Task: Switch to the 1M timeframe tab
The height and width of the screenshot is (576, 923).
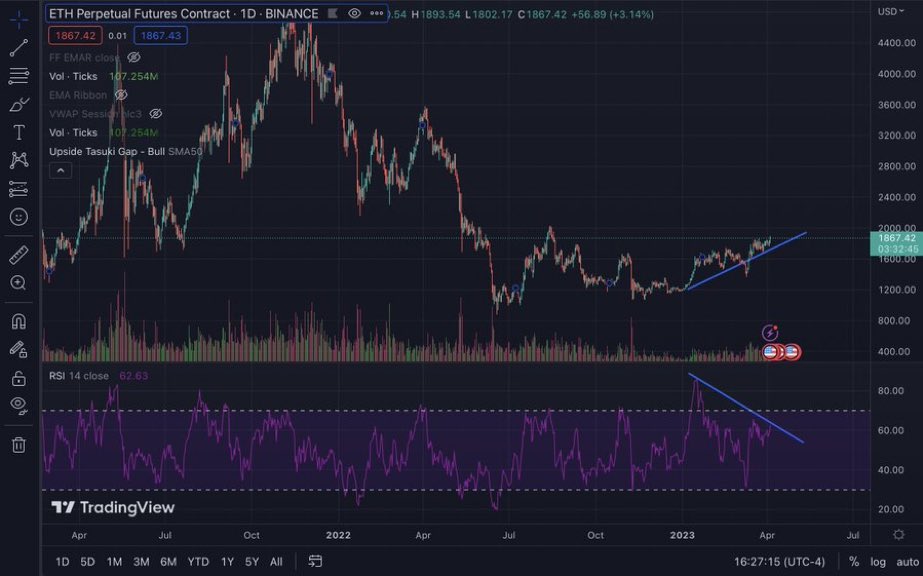Action: (x=114, y=563)
